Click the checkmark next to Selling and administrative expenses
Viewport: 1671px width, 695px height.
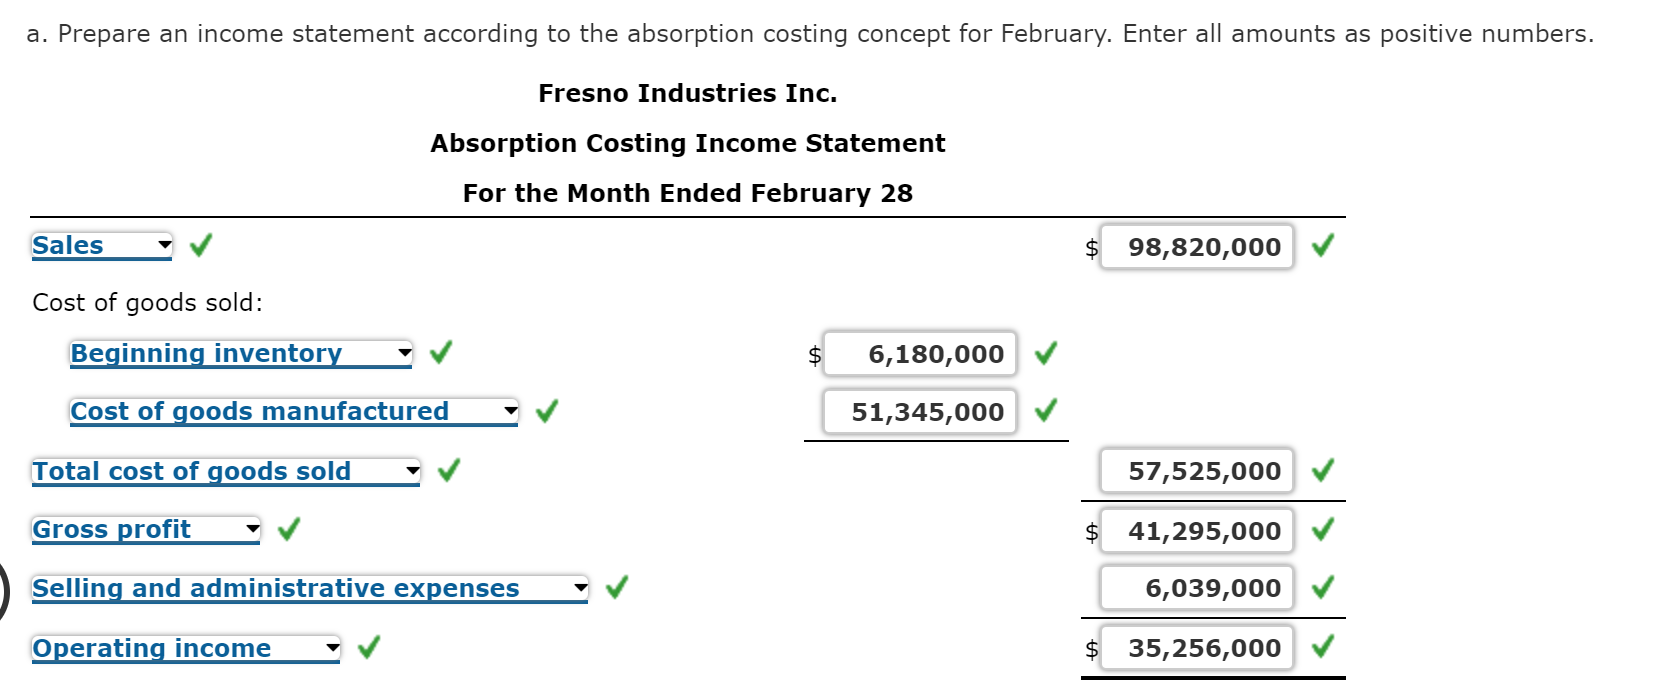pyautogui.click(x=614, y=587)
